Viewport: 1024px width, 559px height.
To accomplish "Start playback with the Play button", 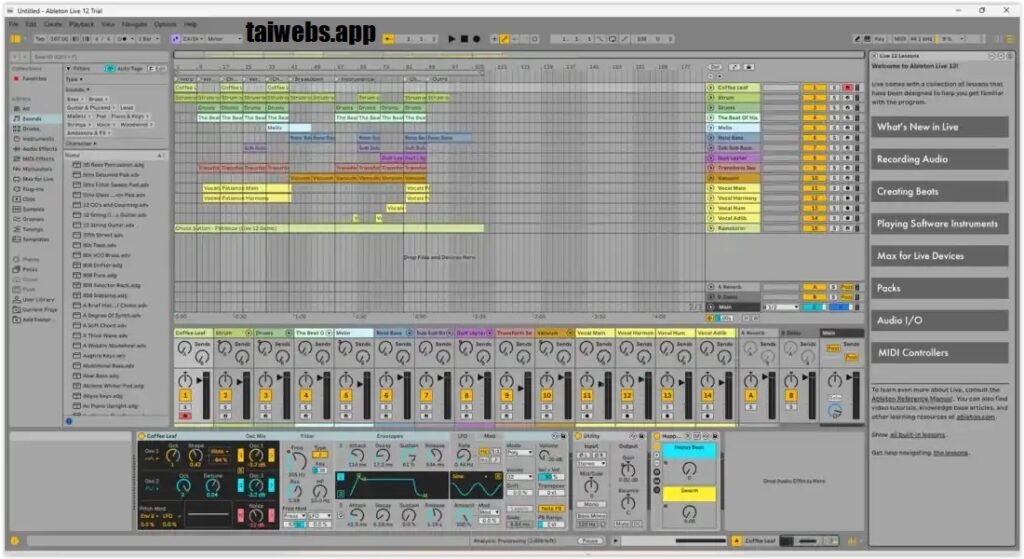I will pos(451,39).
